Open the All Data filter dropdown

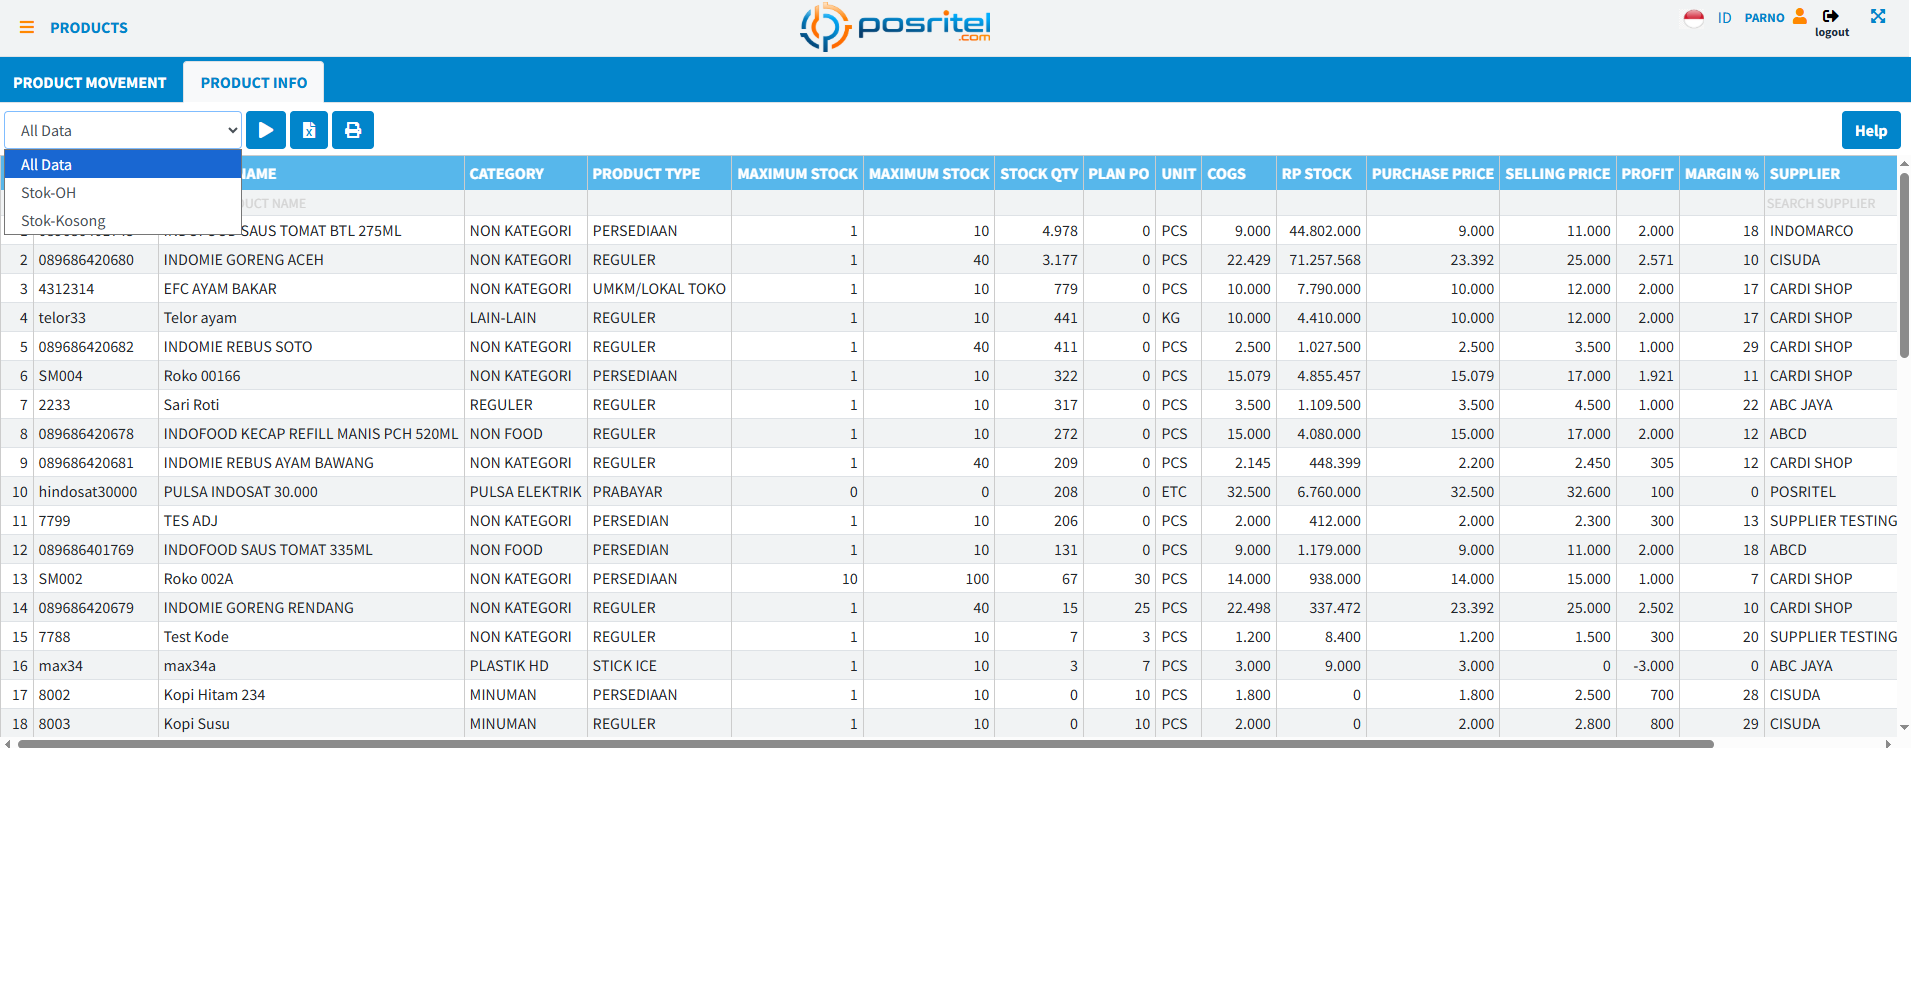pyautogui.click(x=123, y=130)
